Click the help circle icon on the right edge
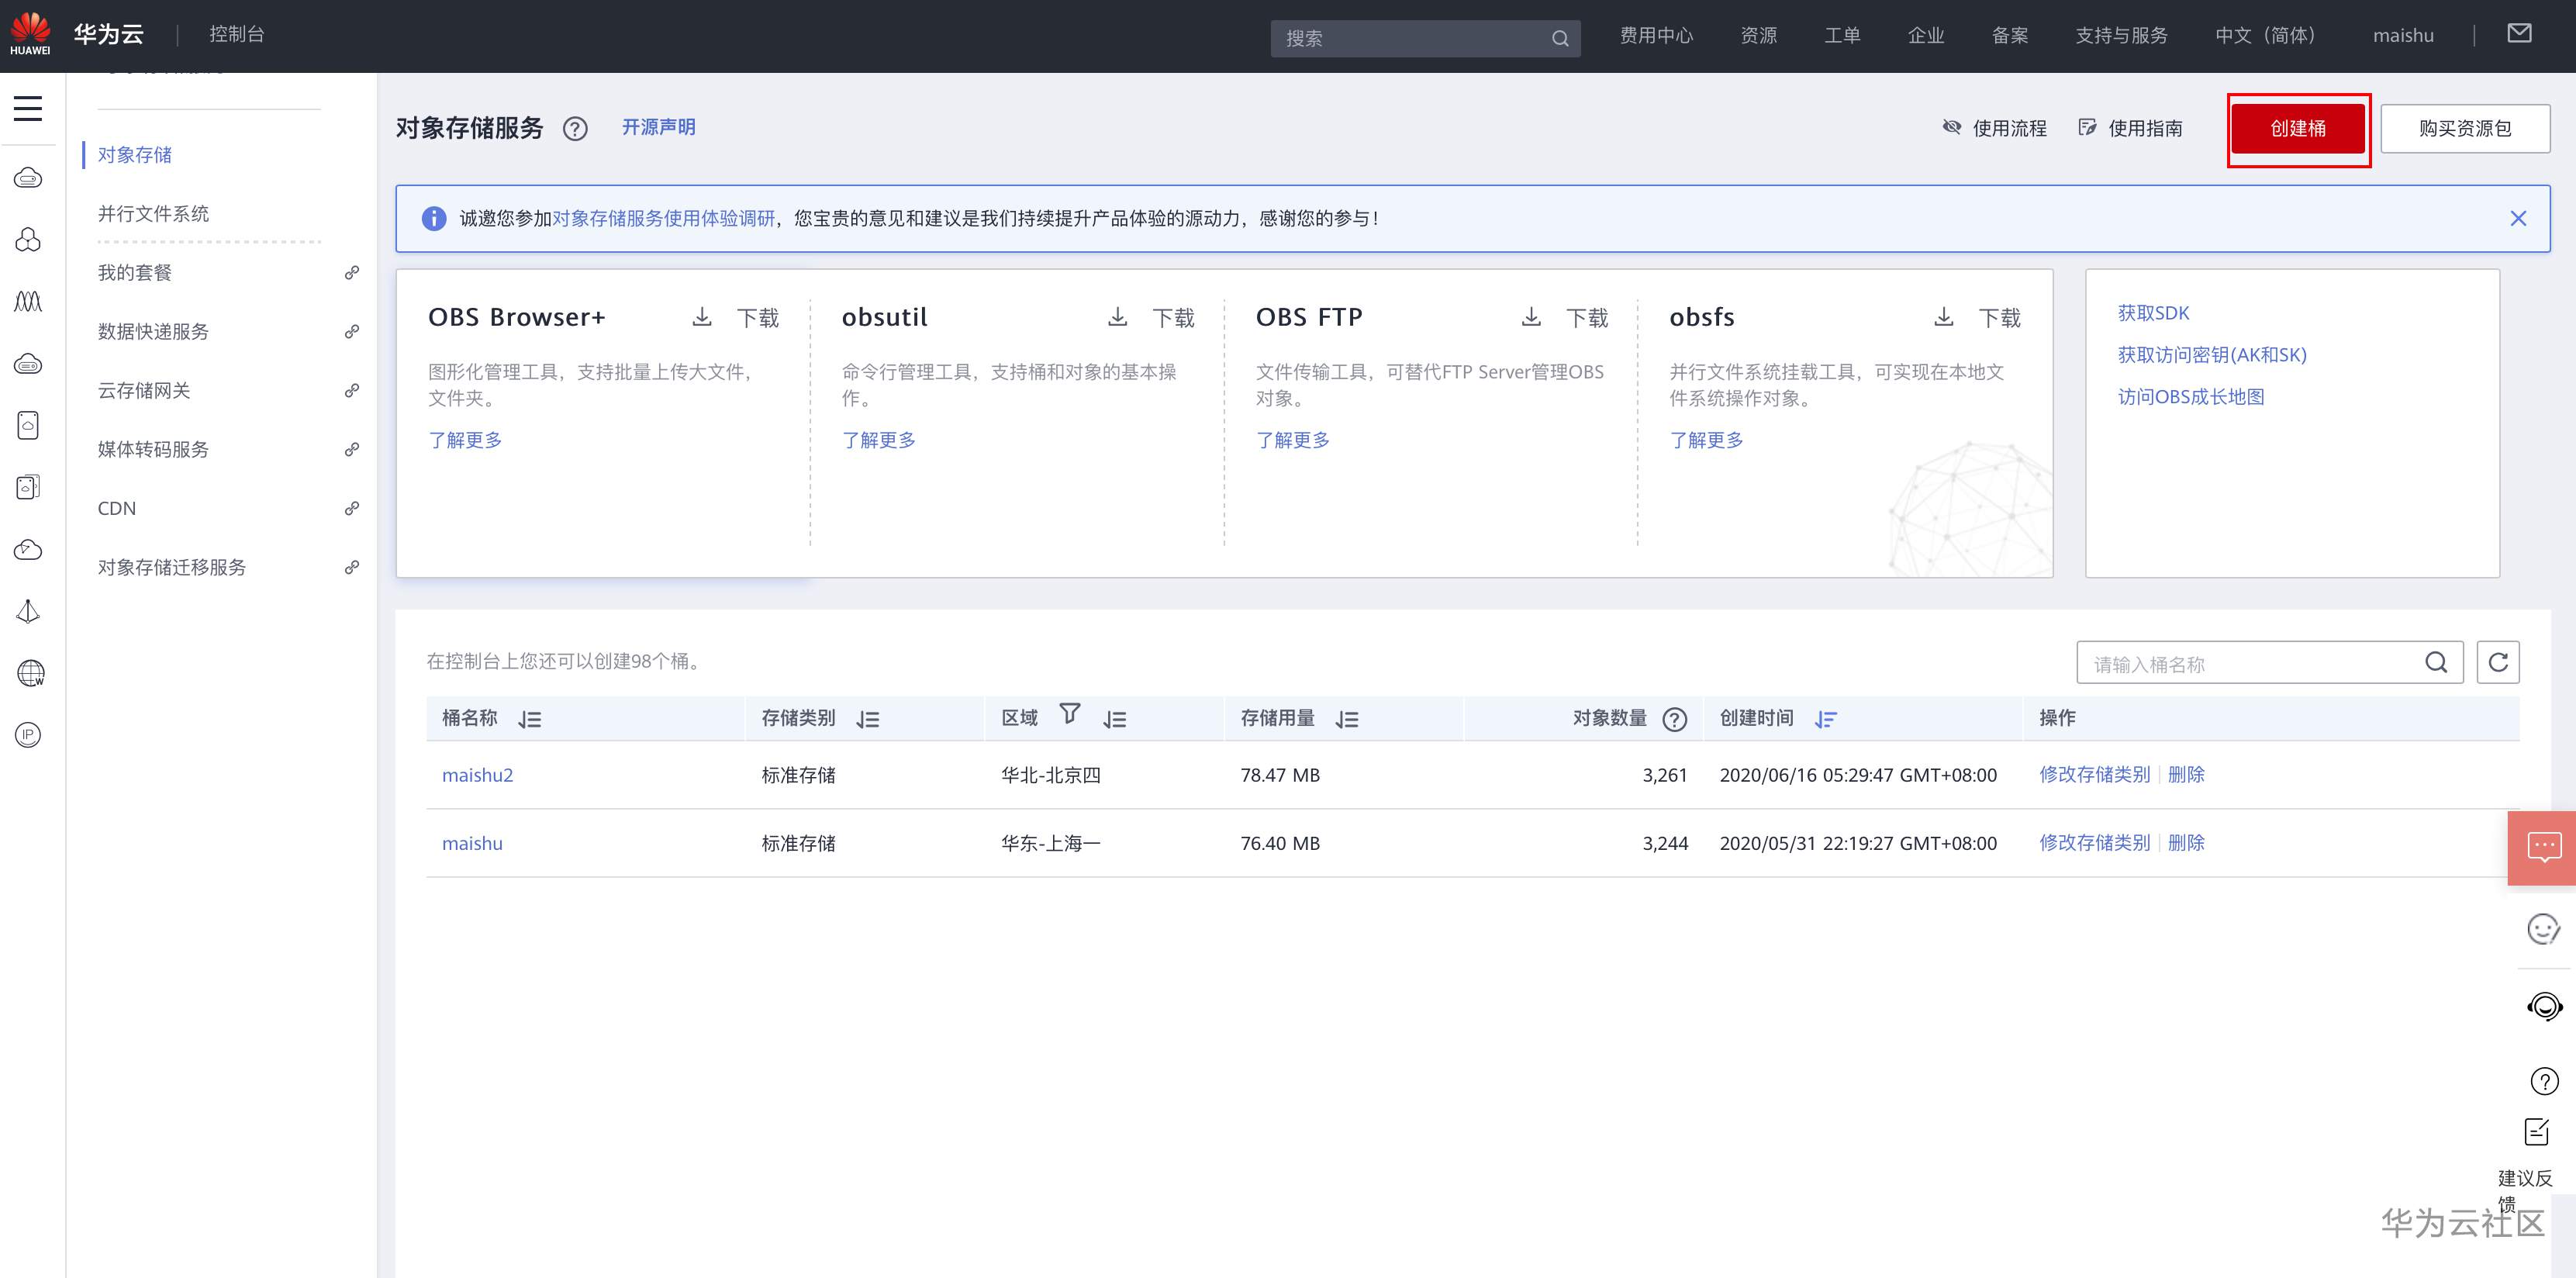Image resolution: width=2576 pixels, height=1278 pixels. (x=2545, y=1081)
